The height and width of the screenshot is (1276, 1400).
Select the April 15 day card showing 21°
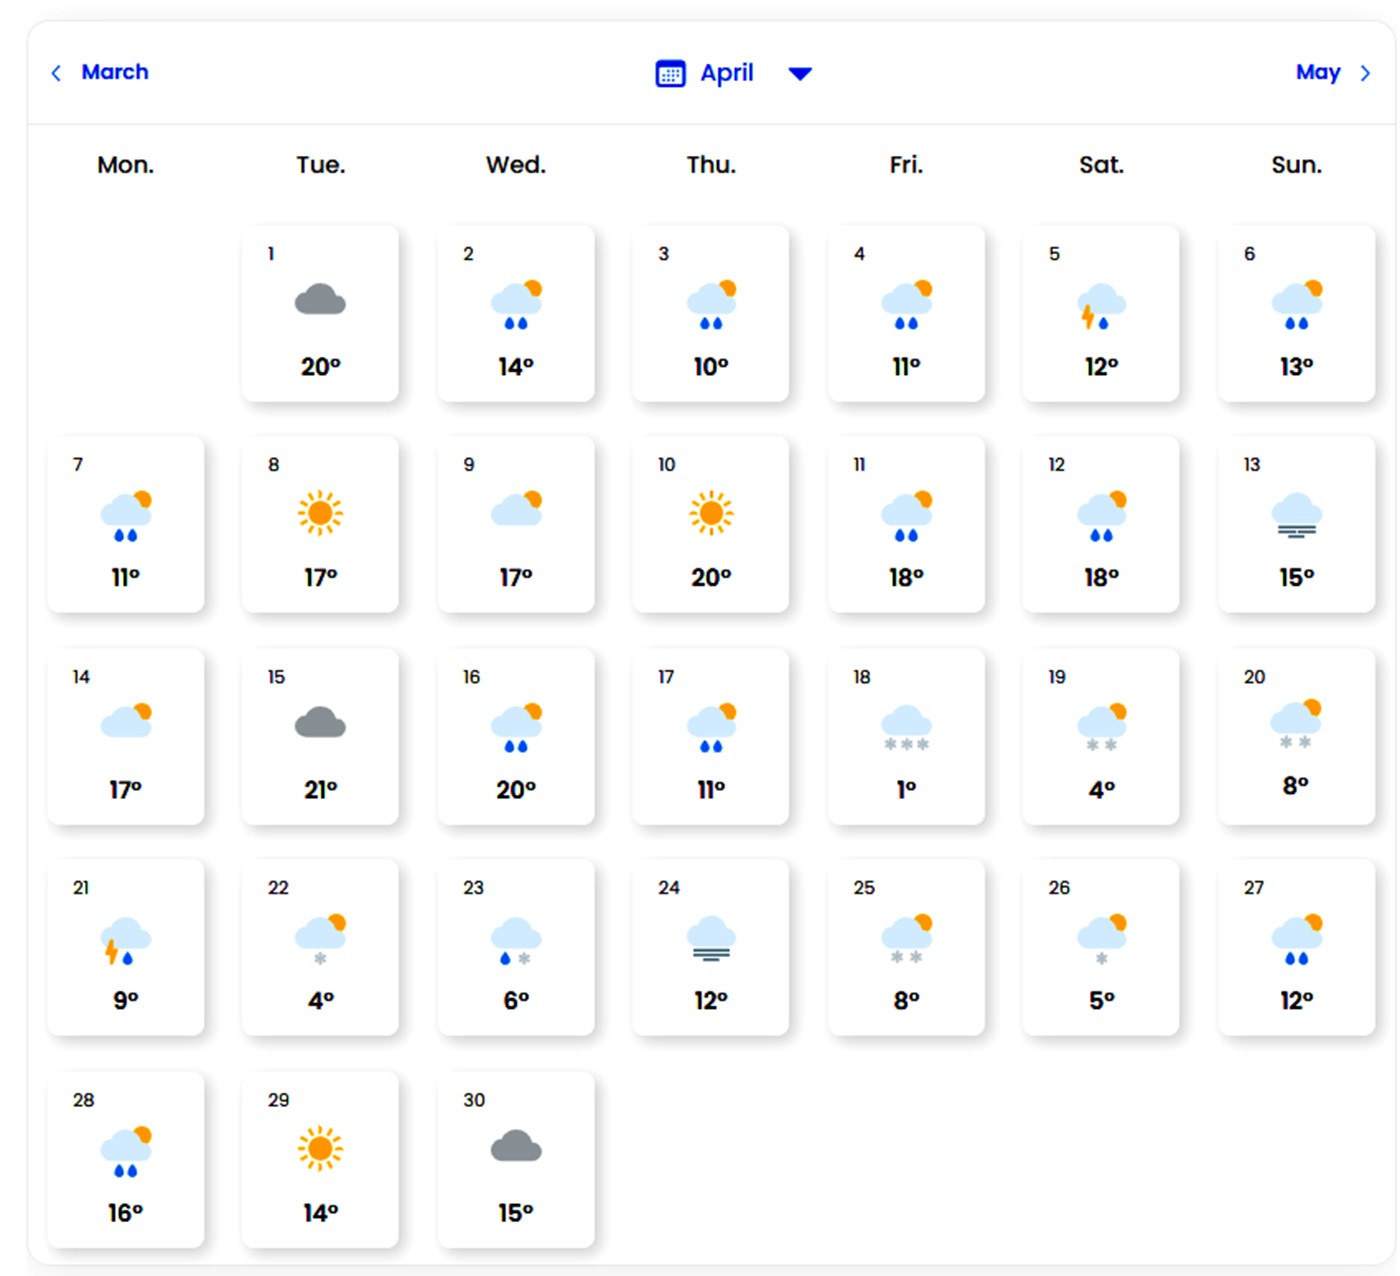[320, 737]
